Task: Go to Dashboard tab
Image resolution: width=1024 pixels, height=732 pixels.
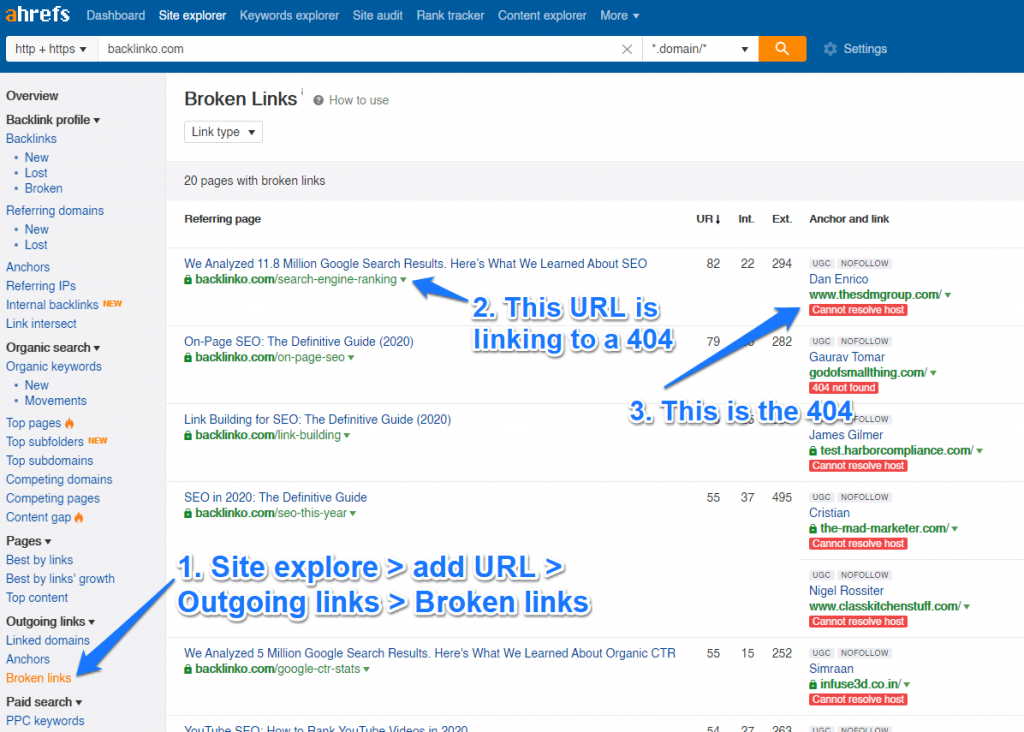Action: 116,15
